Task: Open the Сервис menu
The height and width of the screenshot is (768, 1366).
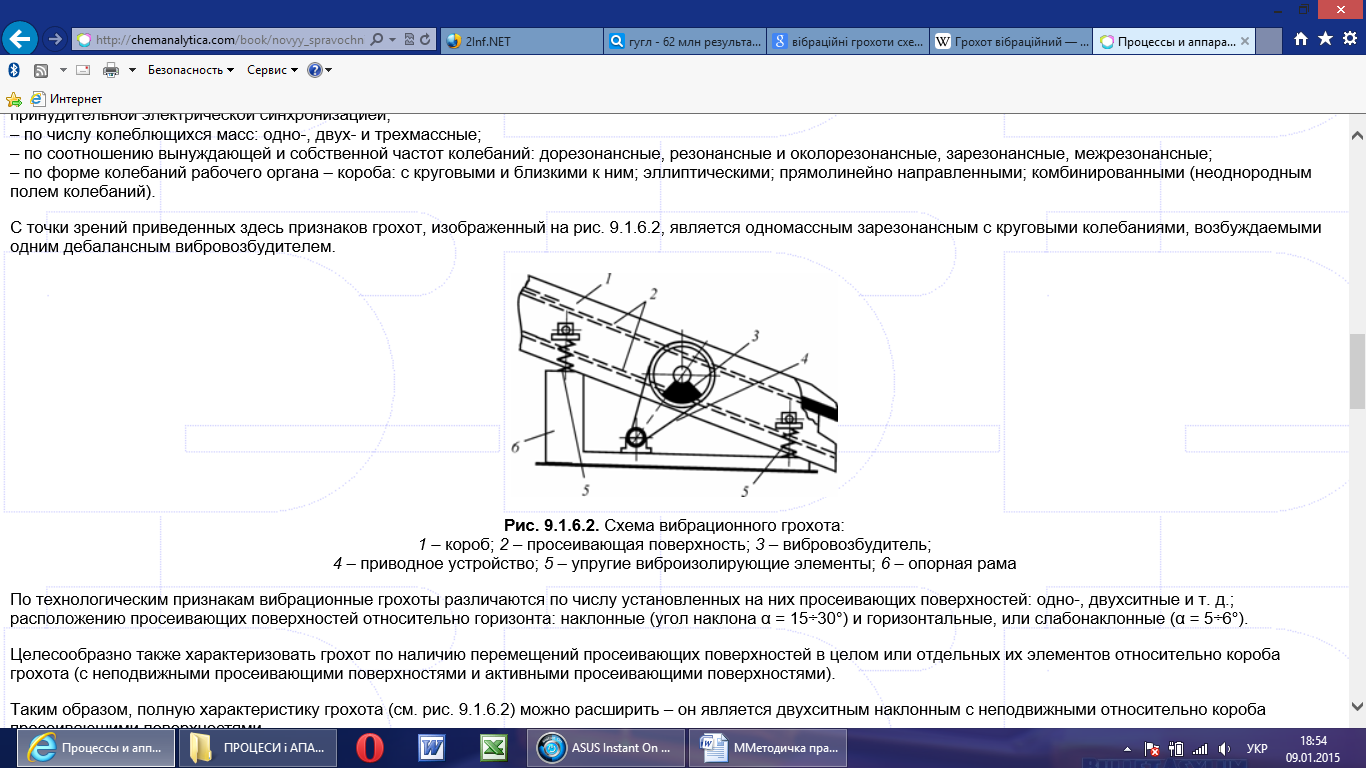Action: point(272,70)
